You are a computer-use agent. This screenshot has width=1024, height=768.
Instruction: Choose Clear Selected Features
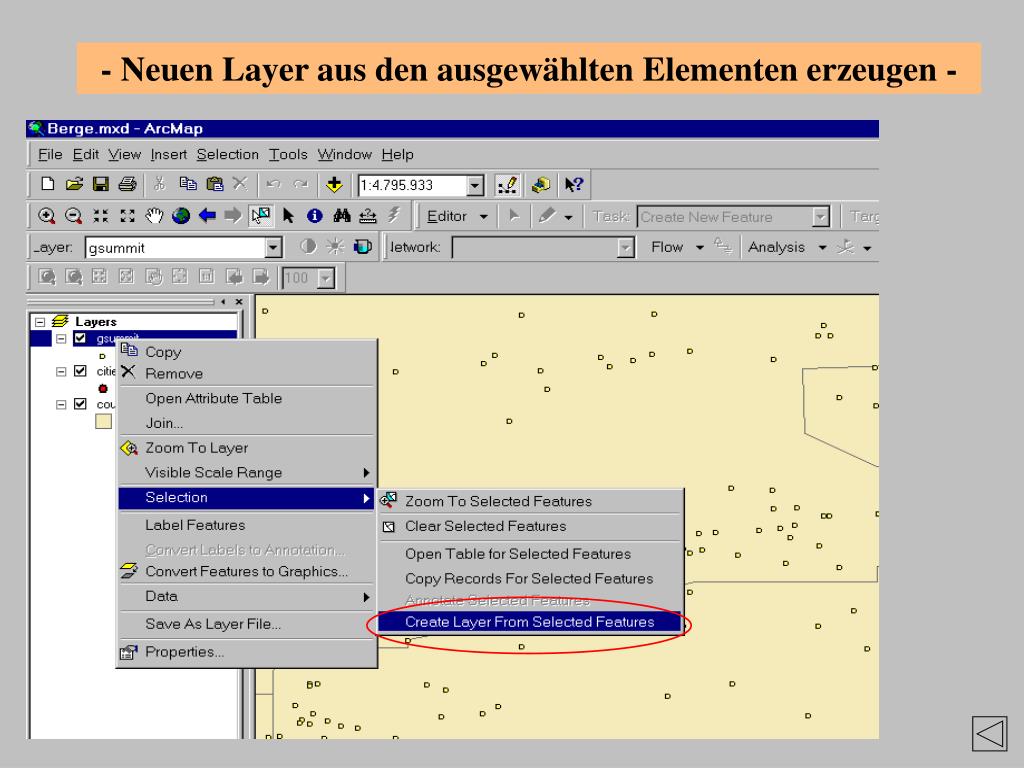point(530,526)
